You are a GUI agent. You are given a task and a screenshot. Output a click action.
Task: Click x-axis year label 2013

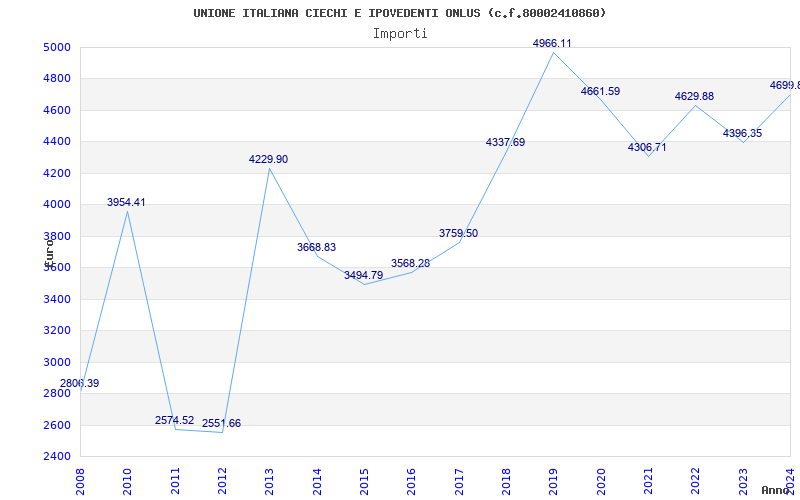(269, 481)
